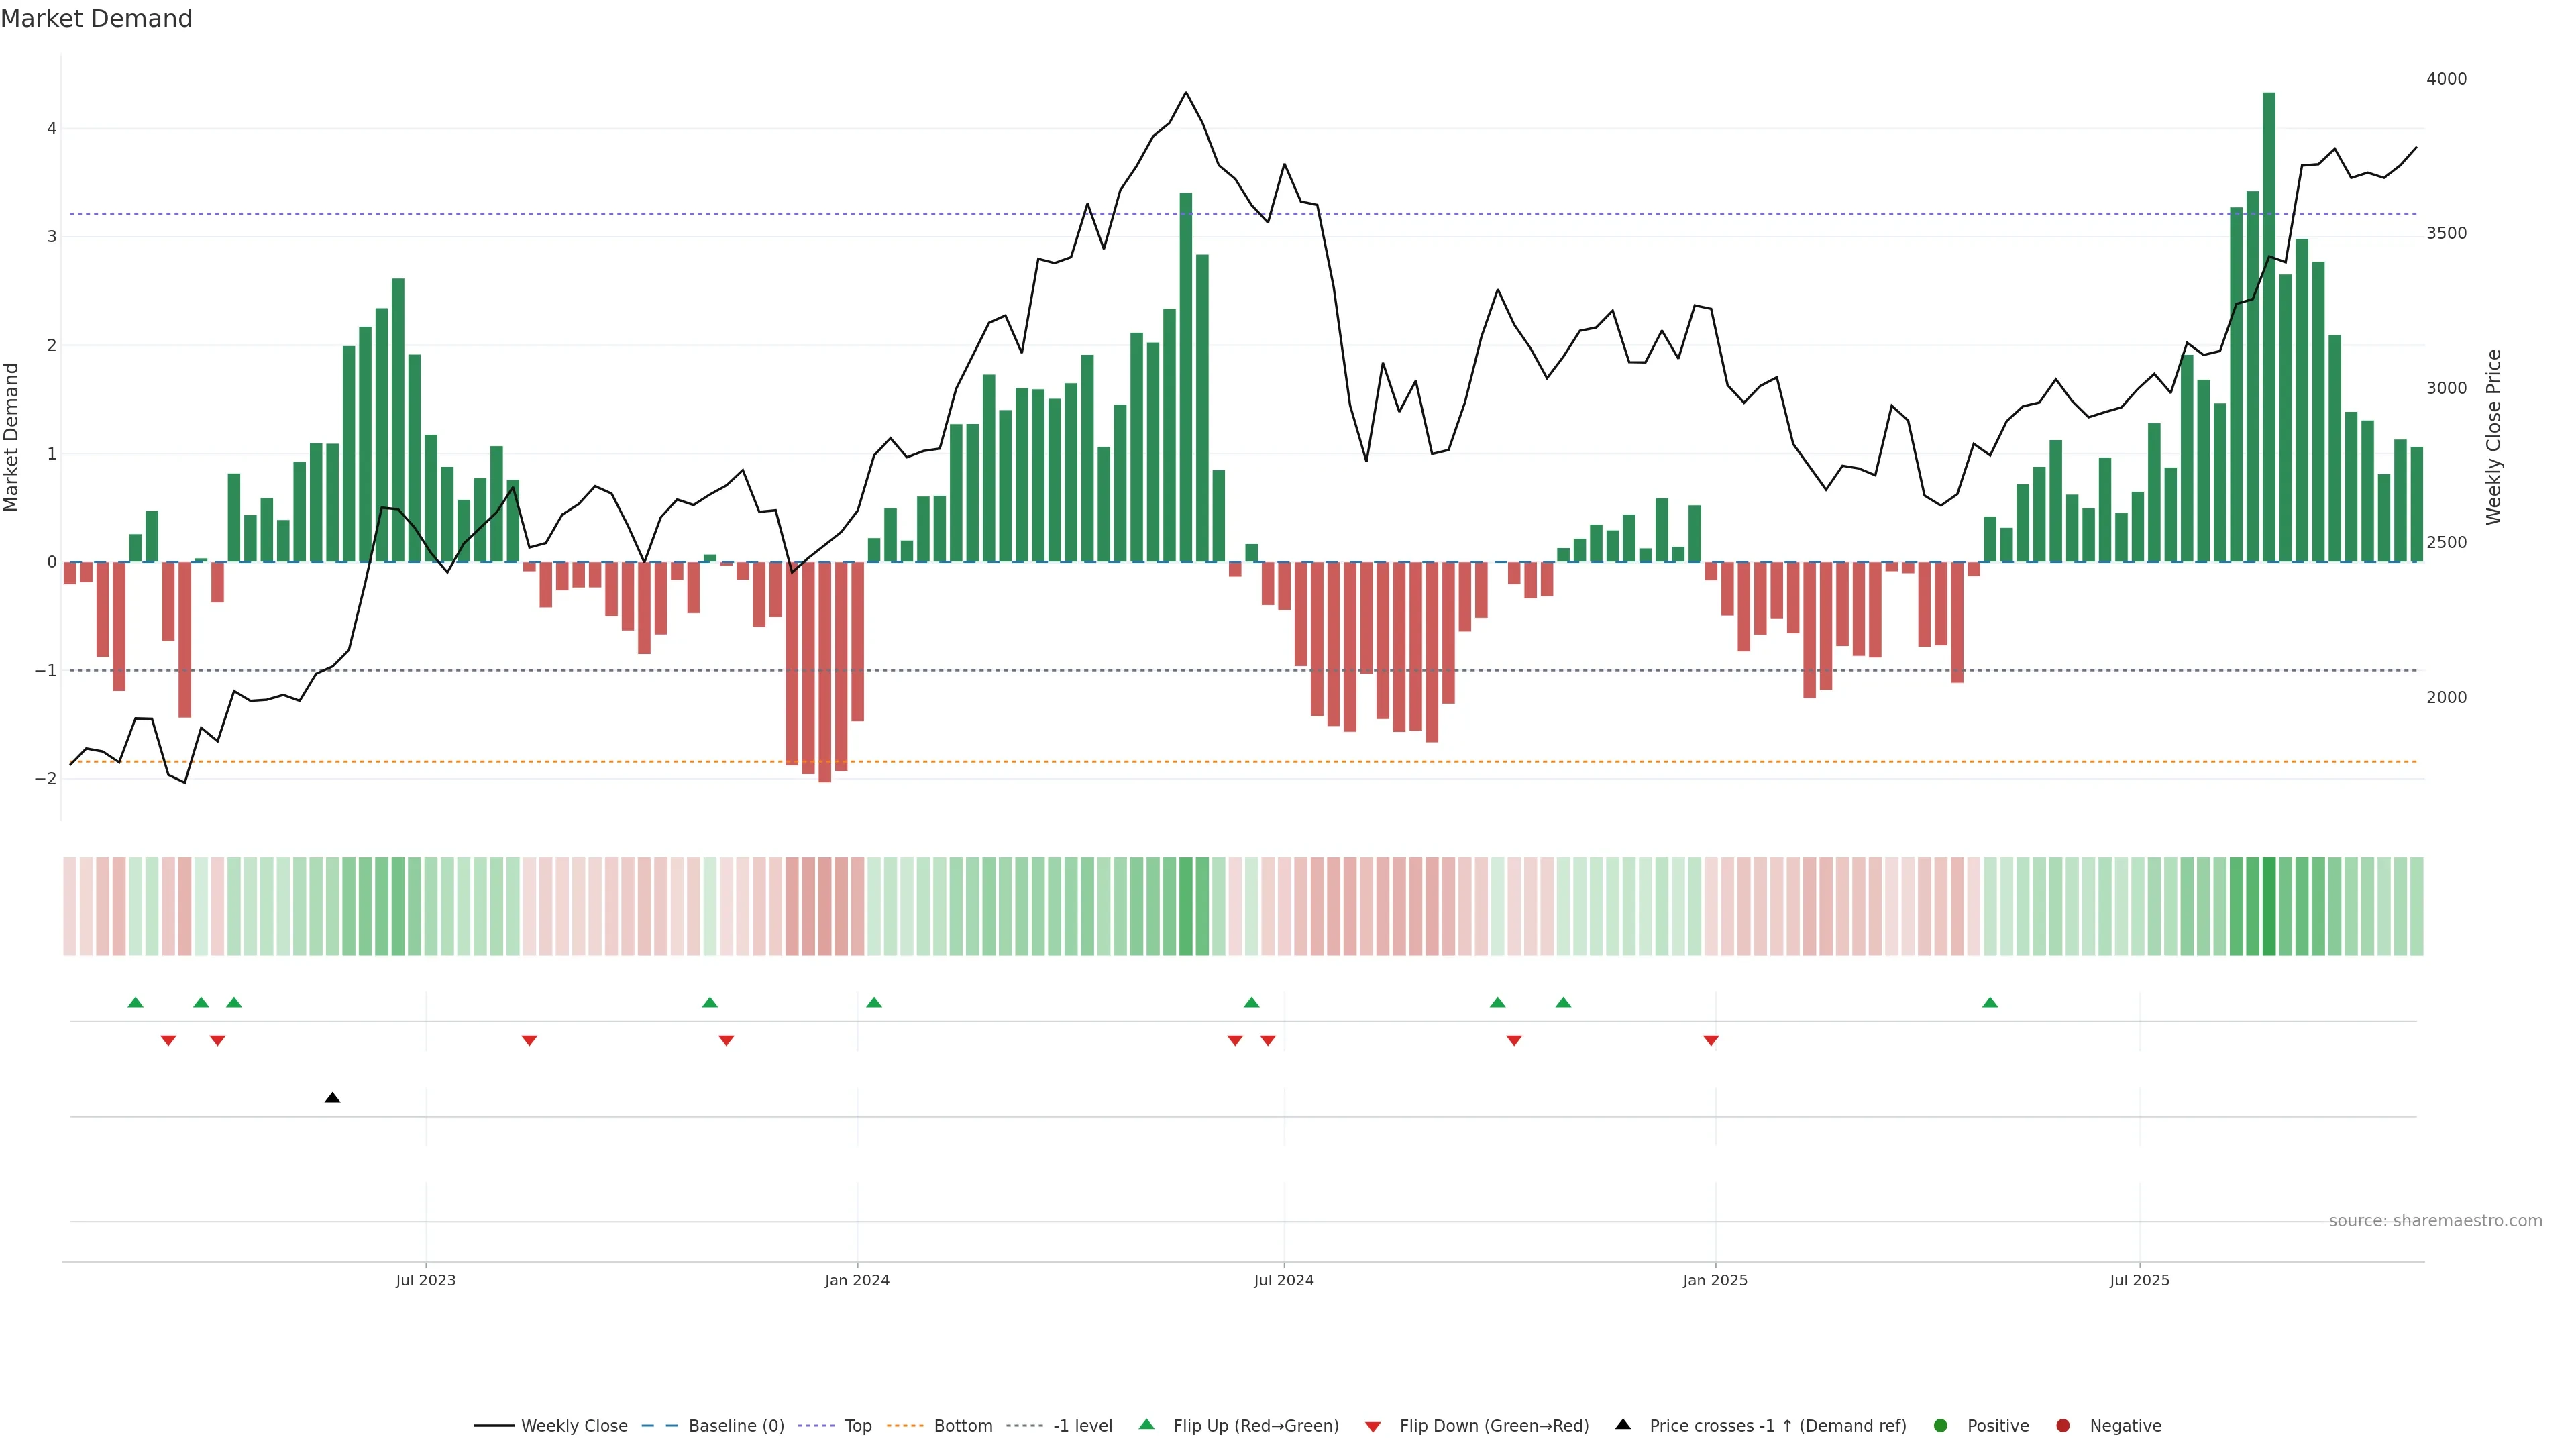The height and width of the screenshot is (1449, 2576).
Task: Click the Weekly Close Price axis title
Action: pyautogui.click(x=2493, y=437)
